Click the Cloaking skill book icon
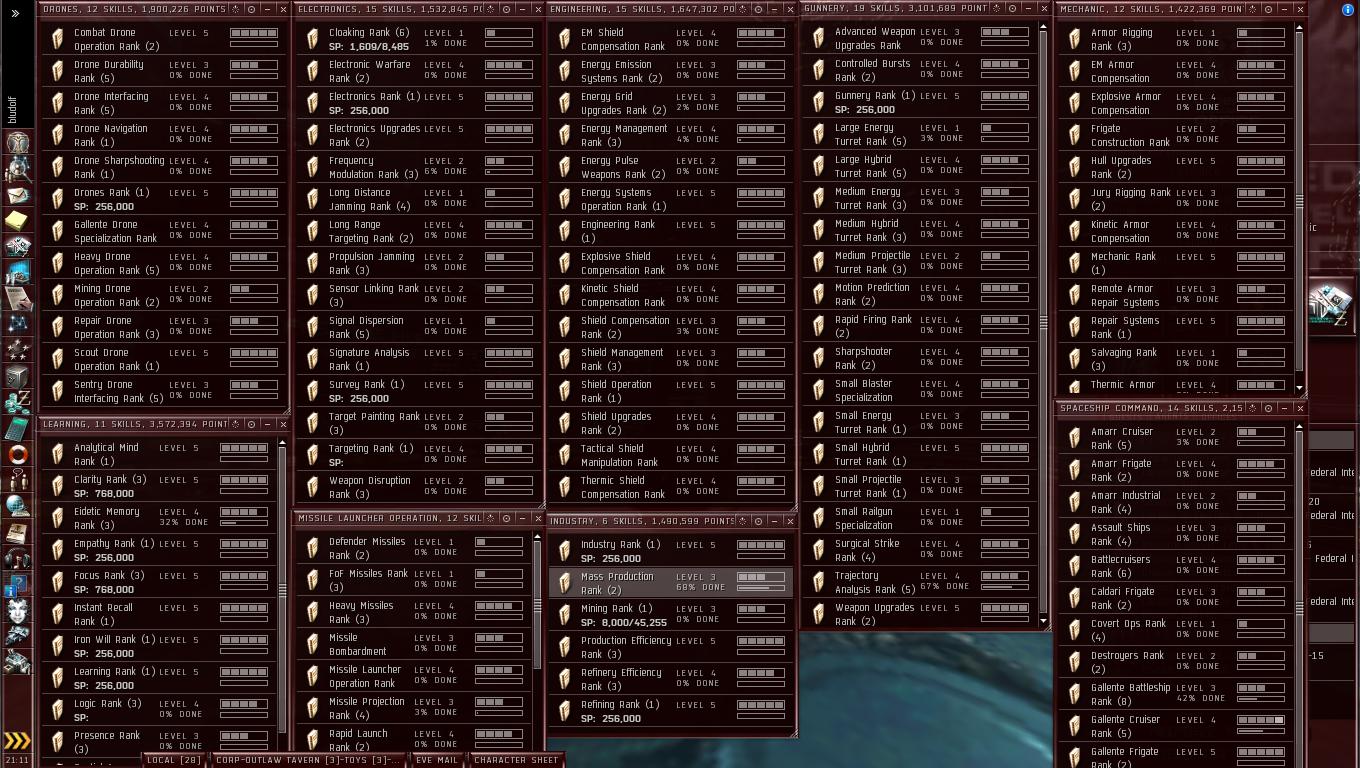 (313, 39)
